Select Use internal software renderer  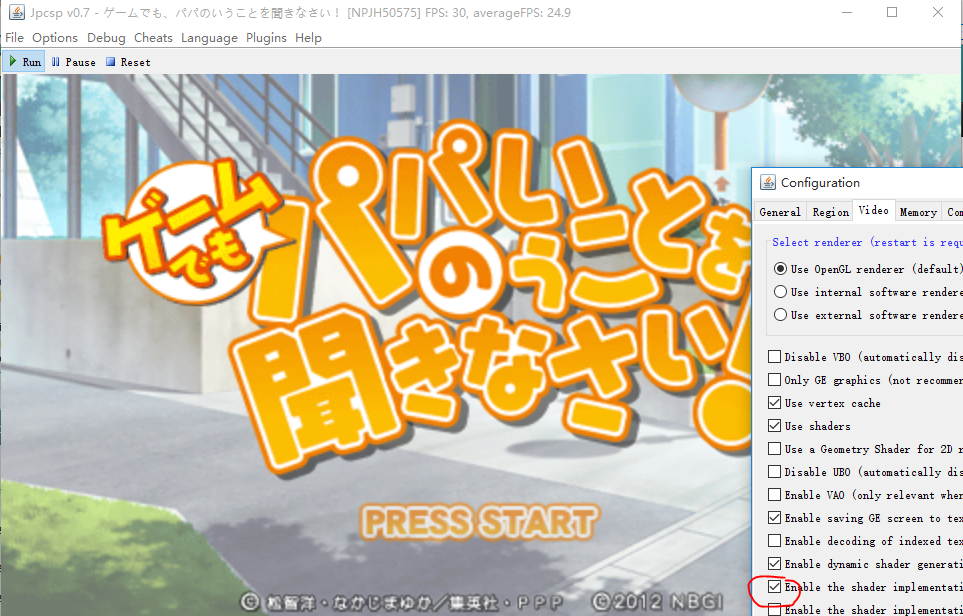pyautogui.click(x=781, y=292)
